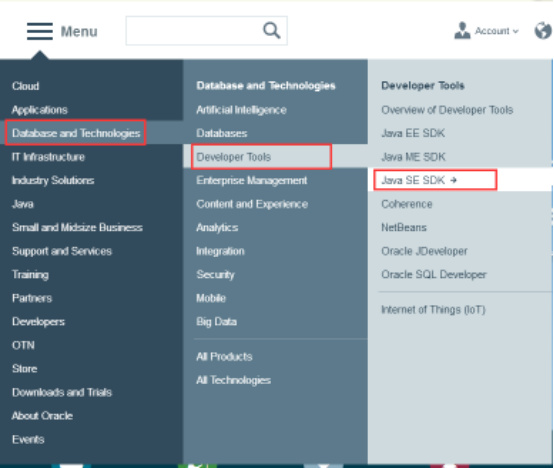
Task: Click inside the search input field
Action: click(206, 31)
